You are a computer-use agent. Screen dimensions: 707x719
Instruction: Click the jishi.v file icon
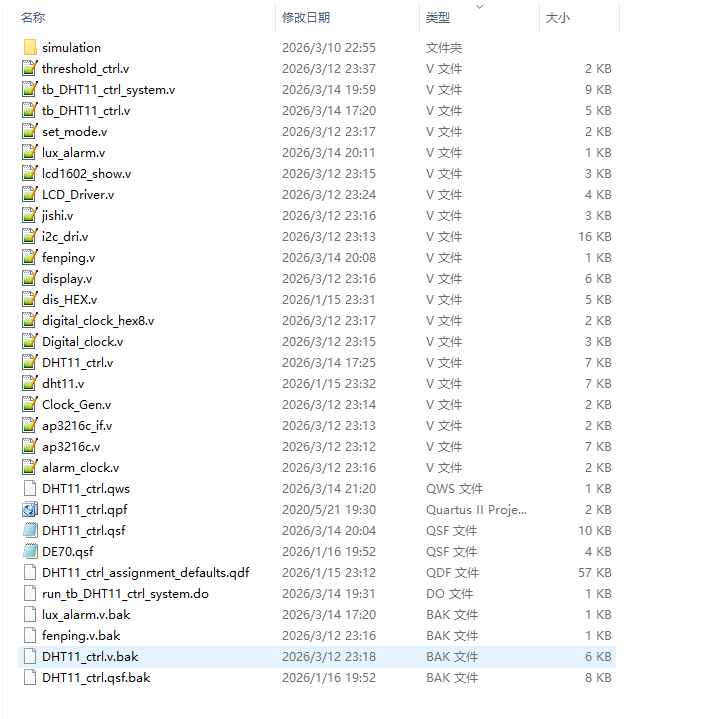pos(30,216)
